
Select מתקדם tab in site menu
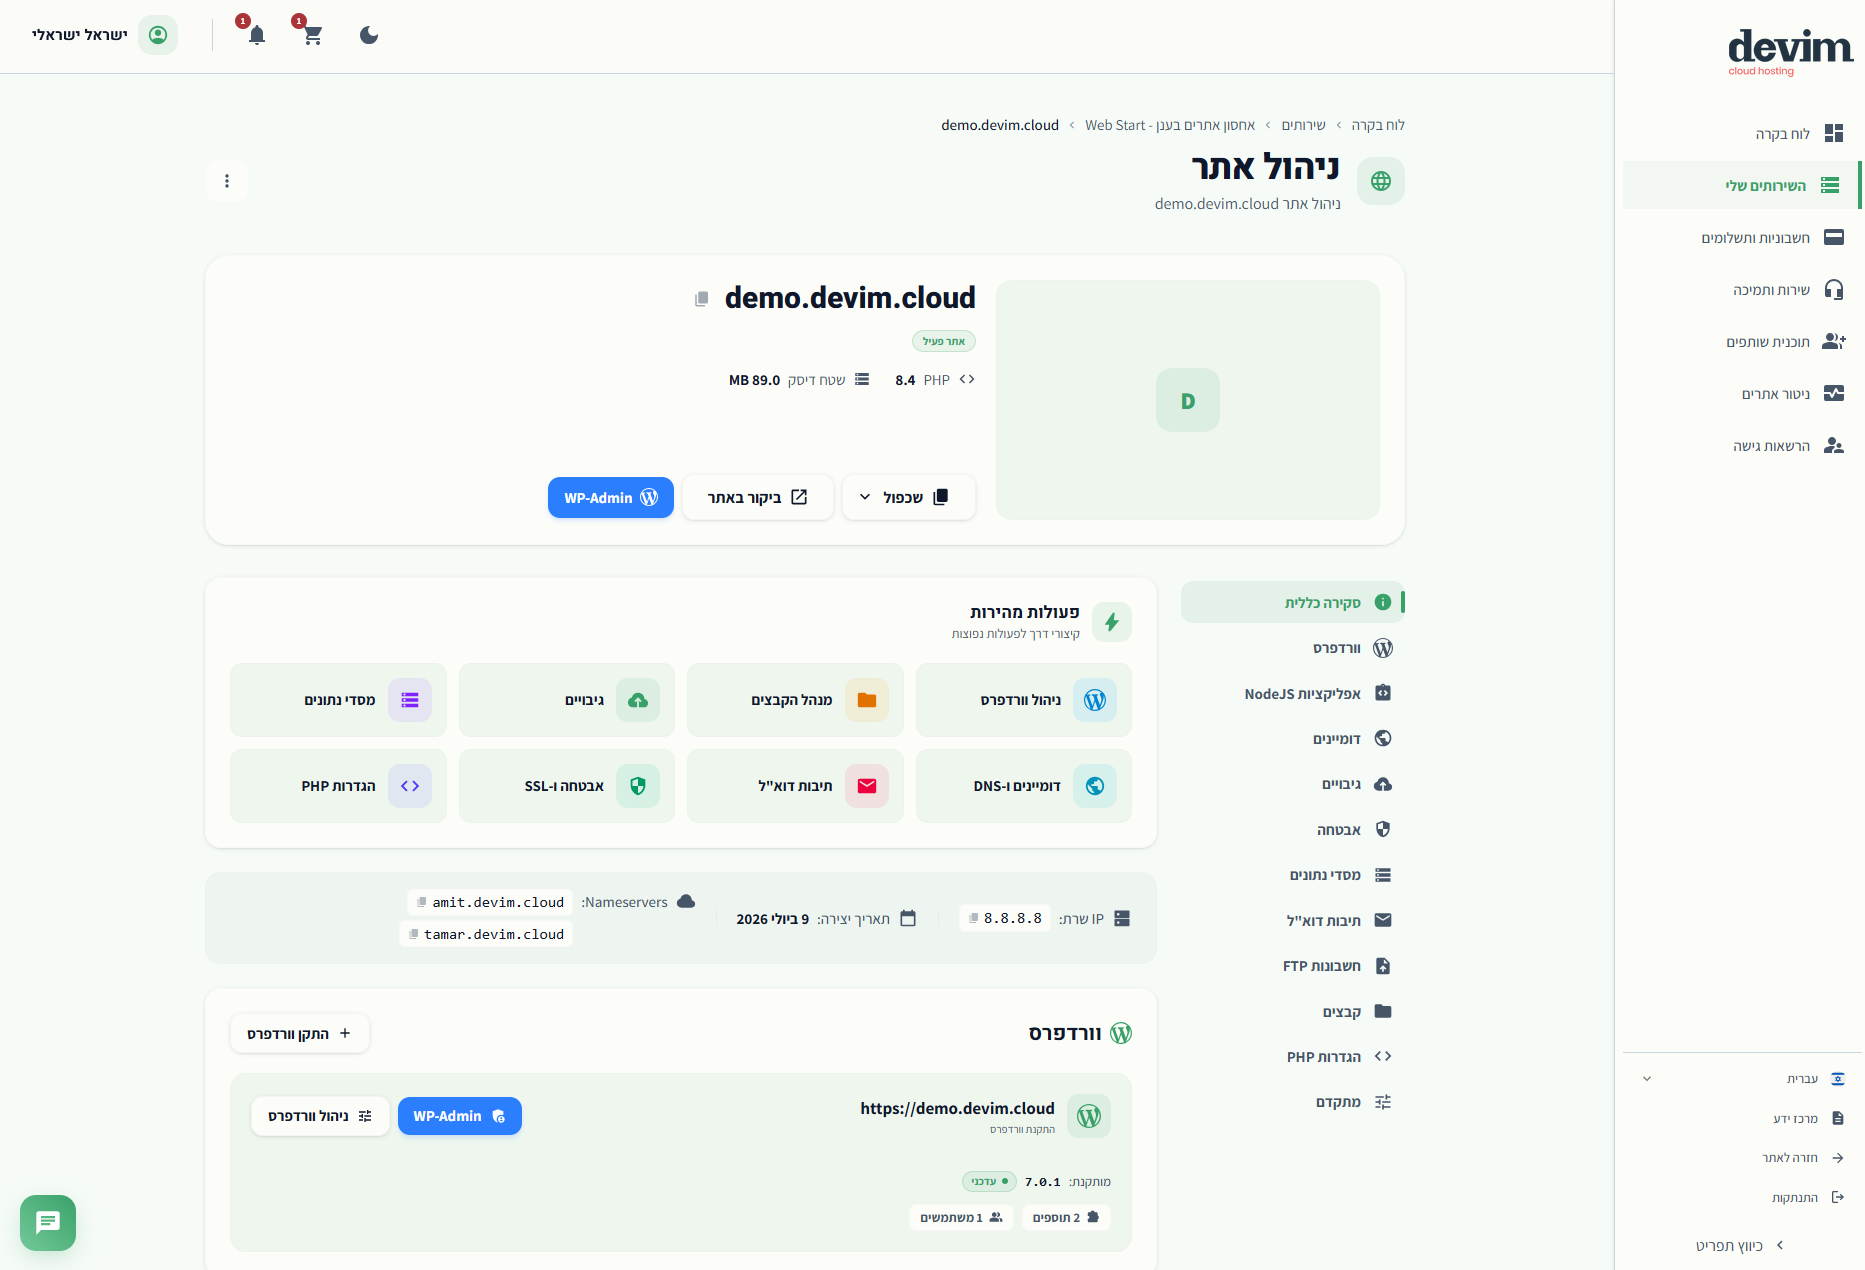[x=1292, y=1102]
